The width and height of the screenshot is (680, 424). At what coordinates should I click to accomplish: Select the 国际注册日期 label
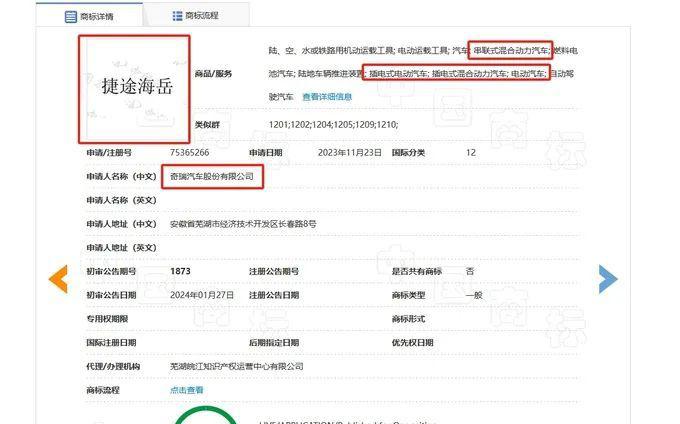tap(111, 342)
